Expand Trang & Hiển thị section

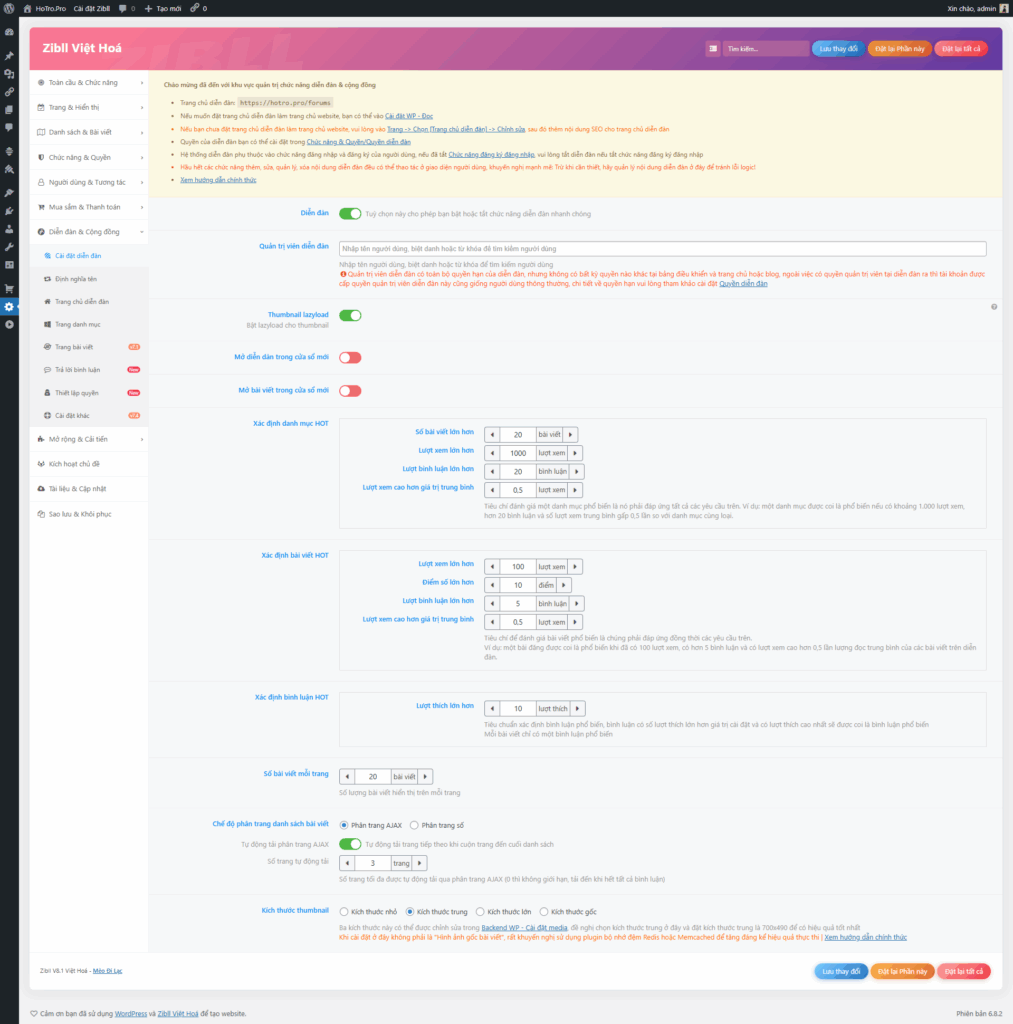tap(89, 107)
